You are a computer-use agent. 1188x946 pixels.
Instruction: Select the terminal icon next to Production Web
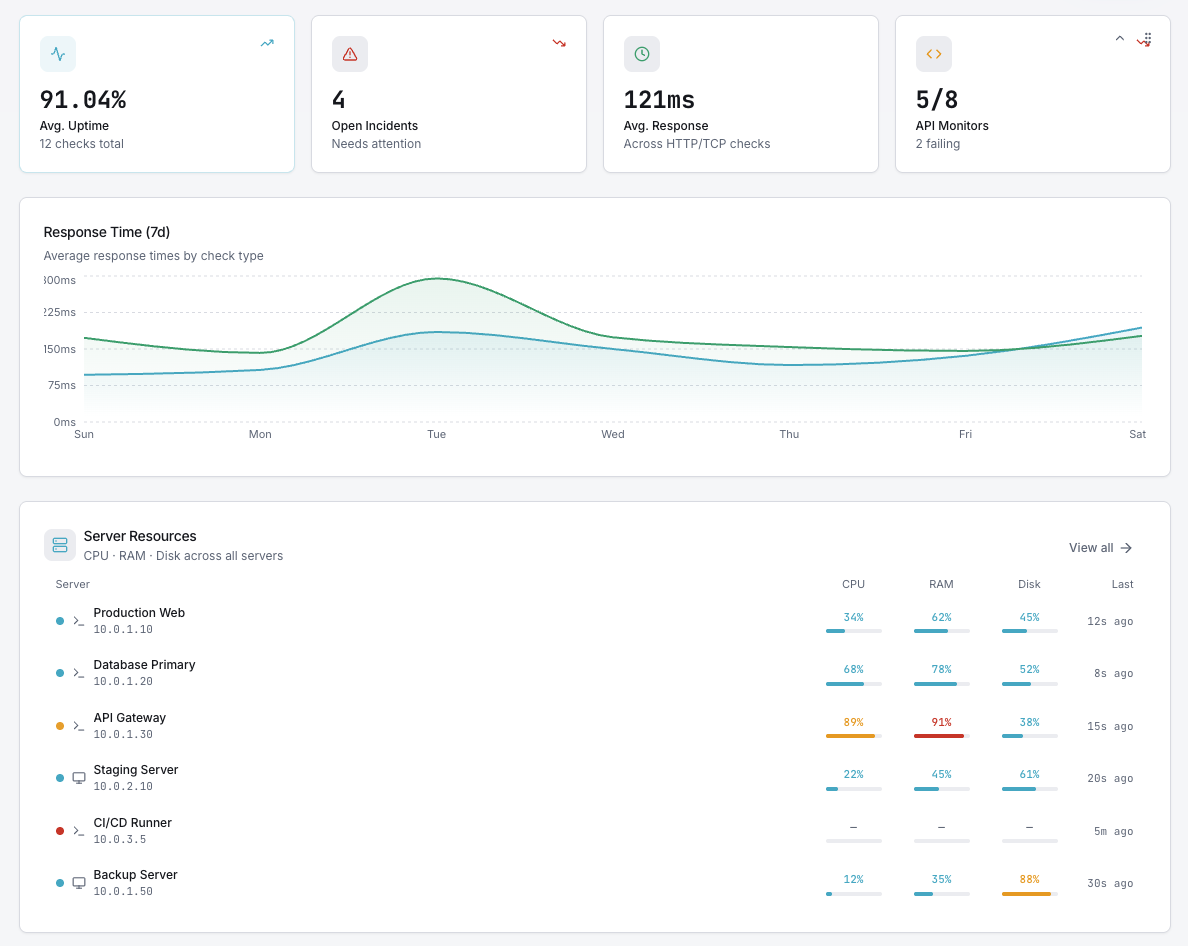coord(78,621)
